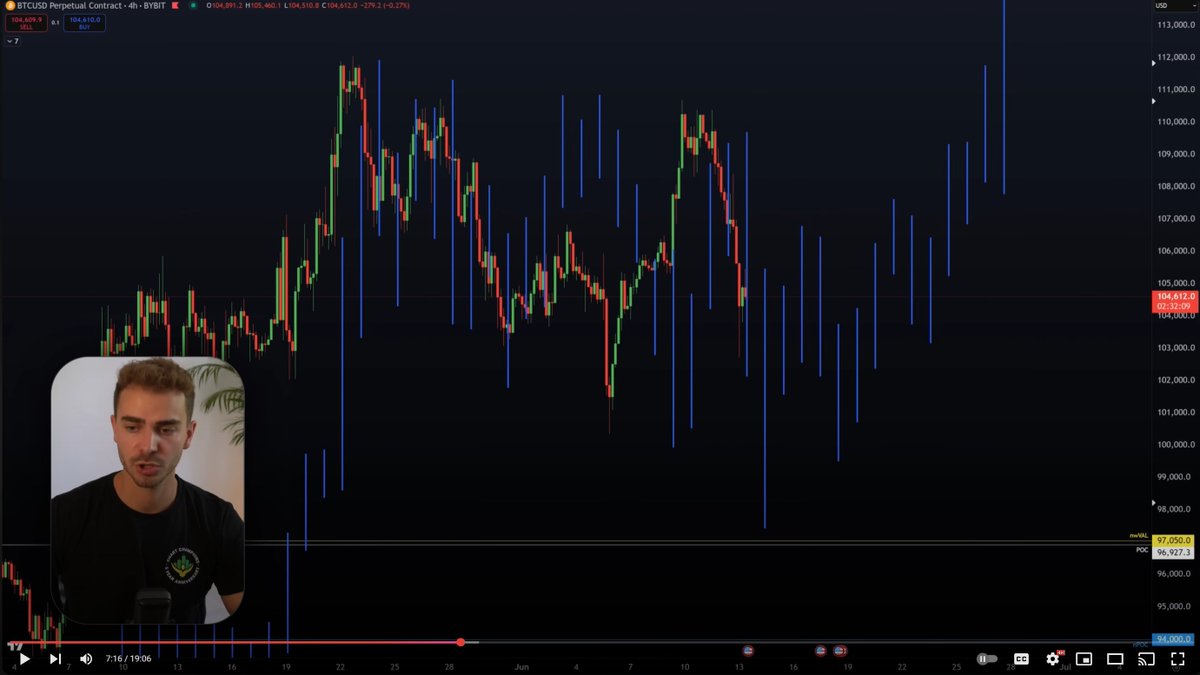
Task: Click the Bitcoin symbol icon
Action: coord(9,6)
